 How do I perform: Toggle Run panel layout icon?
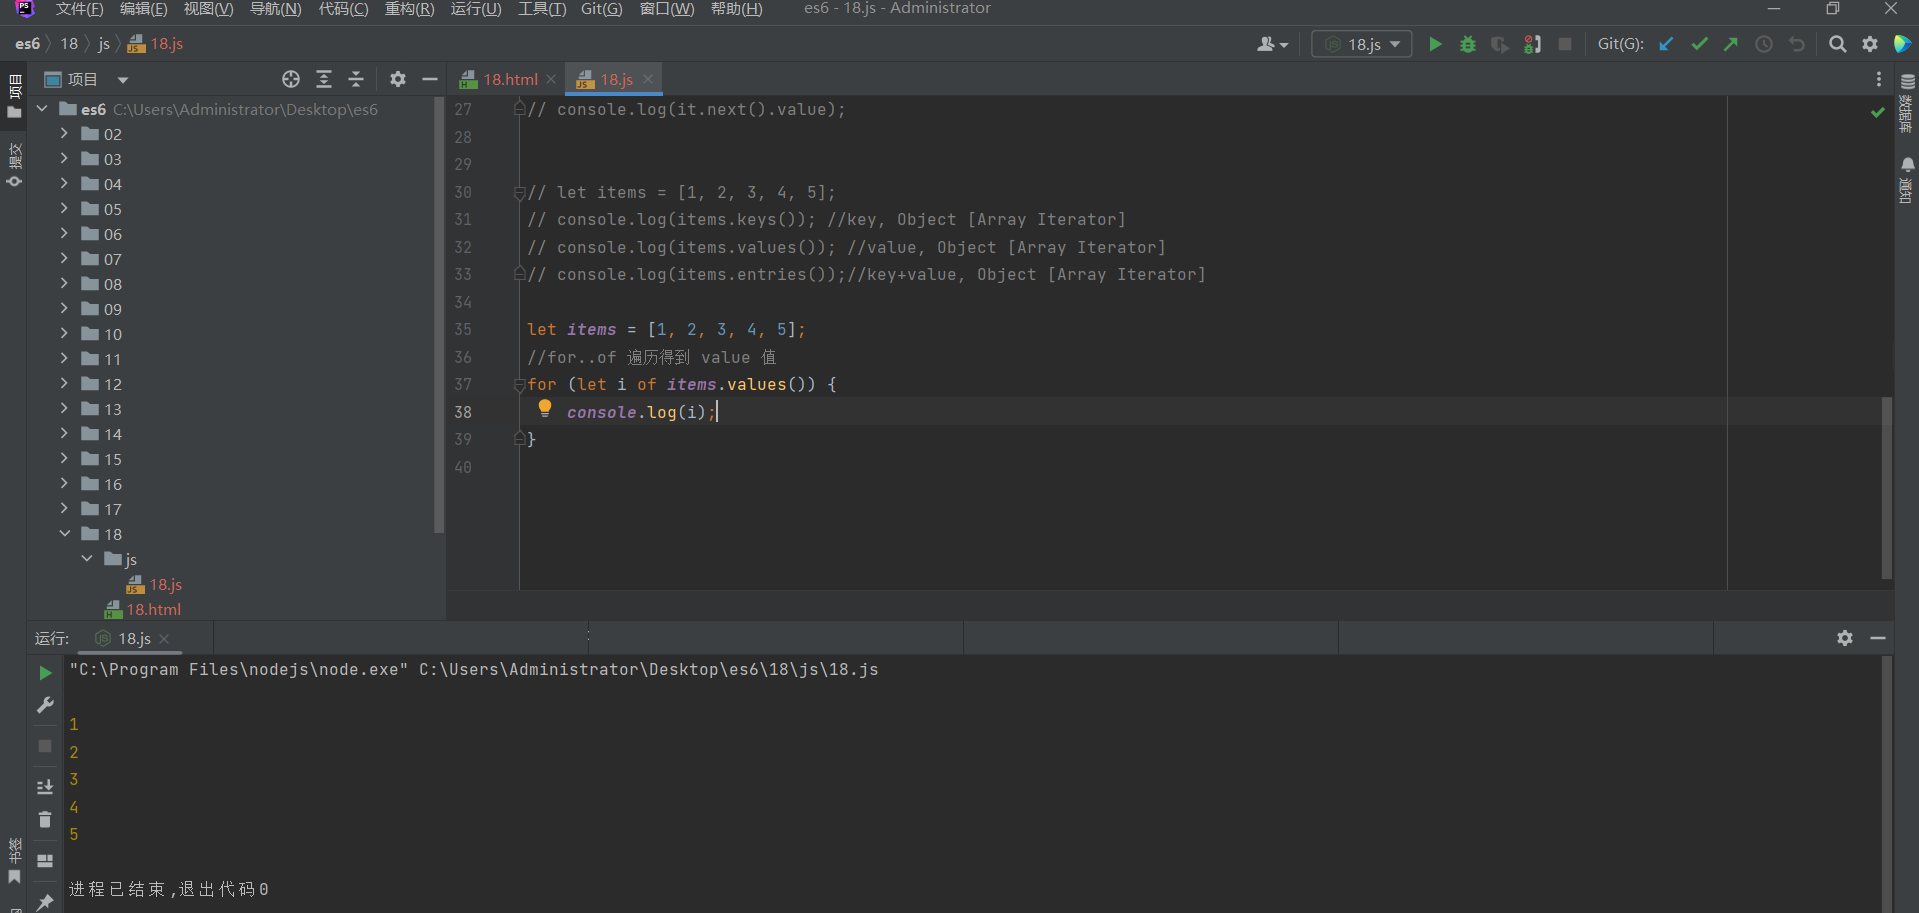coord(45,861)
